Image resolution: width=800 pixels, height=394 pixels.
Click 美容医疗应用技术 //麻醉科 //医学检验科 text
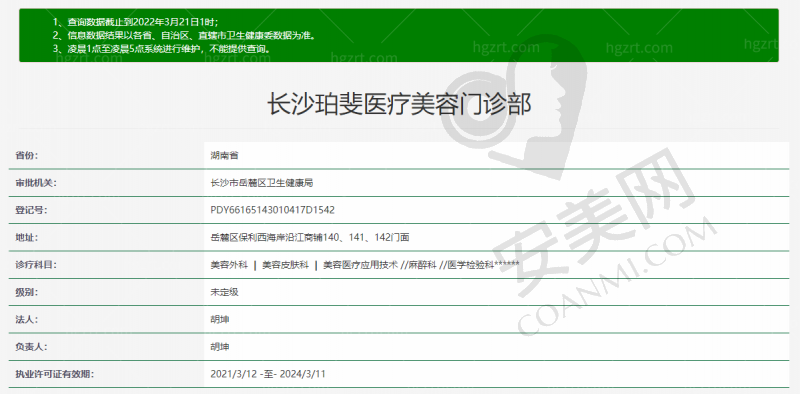421,265
